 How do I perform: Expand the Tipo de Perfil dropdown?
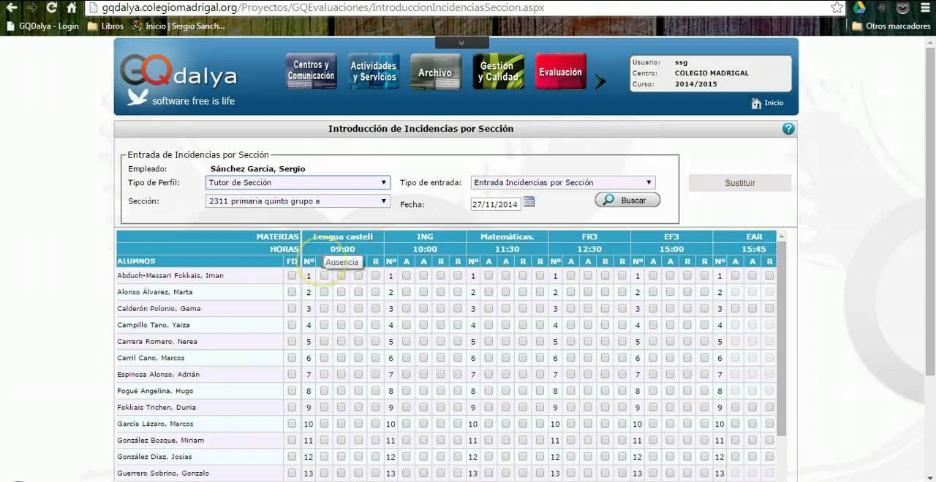point(298,183)
